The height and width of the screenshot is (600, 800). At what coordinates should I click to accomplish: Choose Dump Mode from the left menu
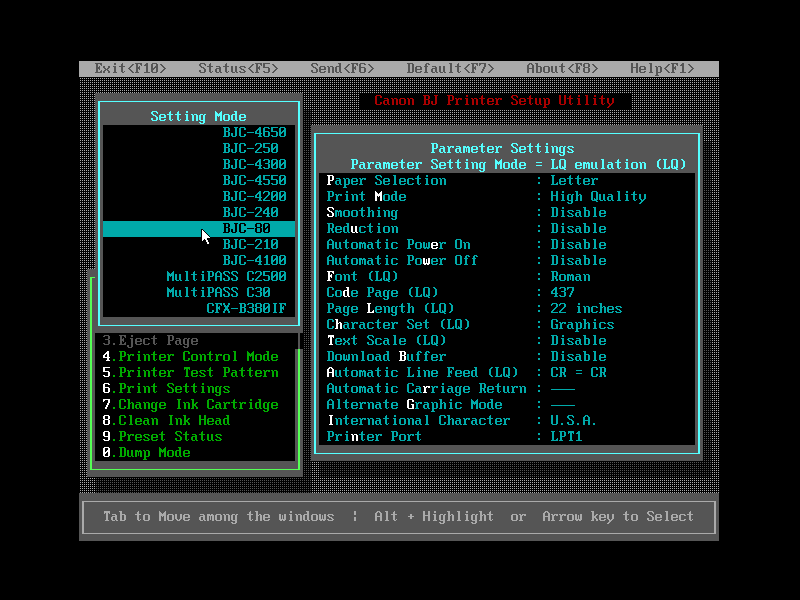[x=154, y=453]
